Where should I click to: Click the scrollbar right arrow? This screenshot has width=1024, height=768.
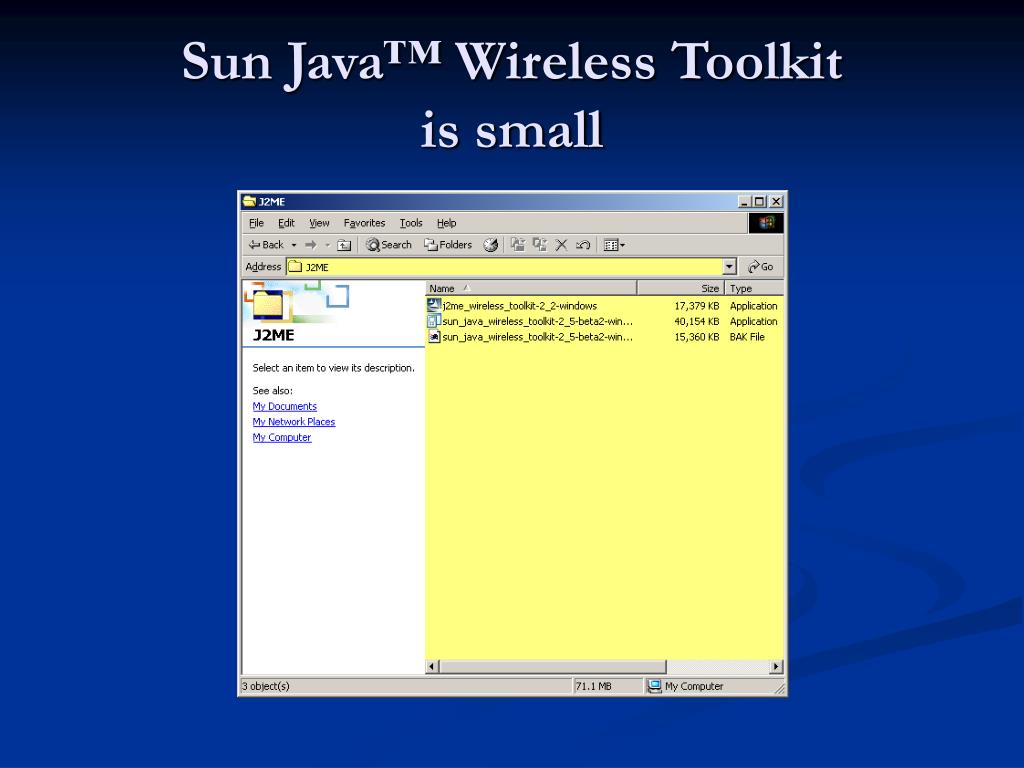point(776,667)
